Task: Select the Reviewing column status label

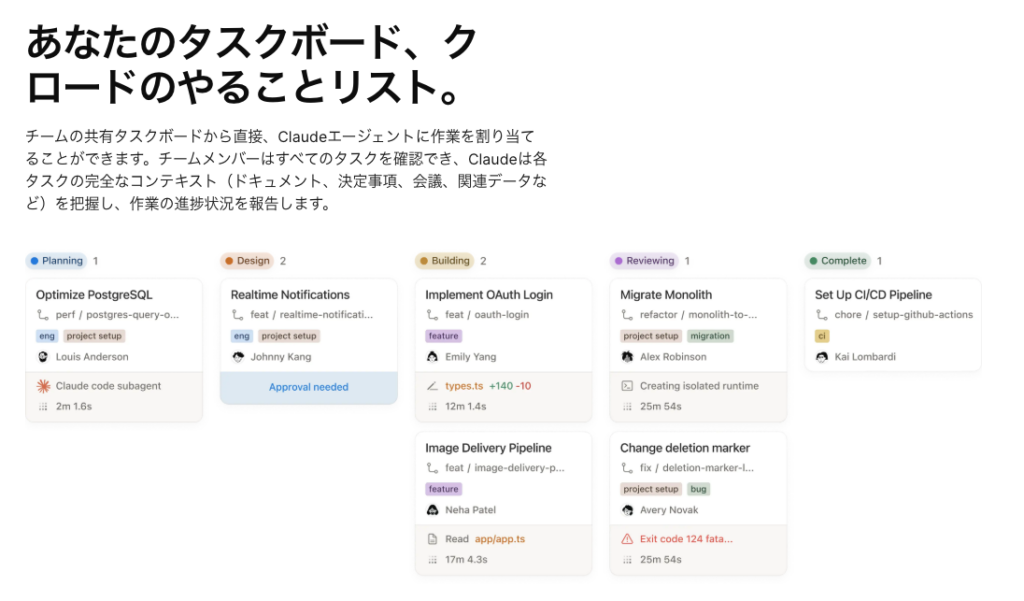Action: 643,261
